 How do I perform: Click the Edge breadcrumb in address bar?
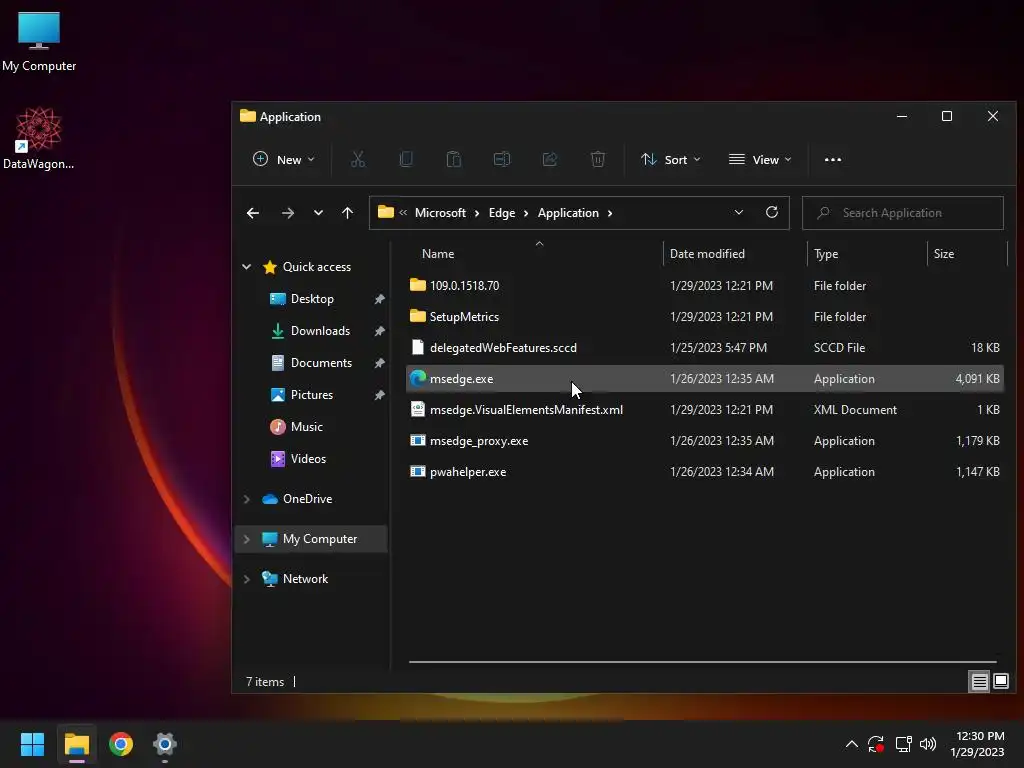pyautogui.click(x=502, y=213)
